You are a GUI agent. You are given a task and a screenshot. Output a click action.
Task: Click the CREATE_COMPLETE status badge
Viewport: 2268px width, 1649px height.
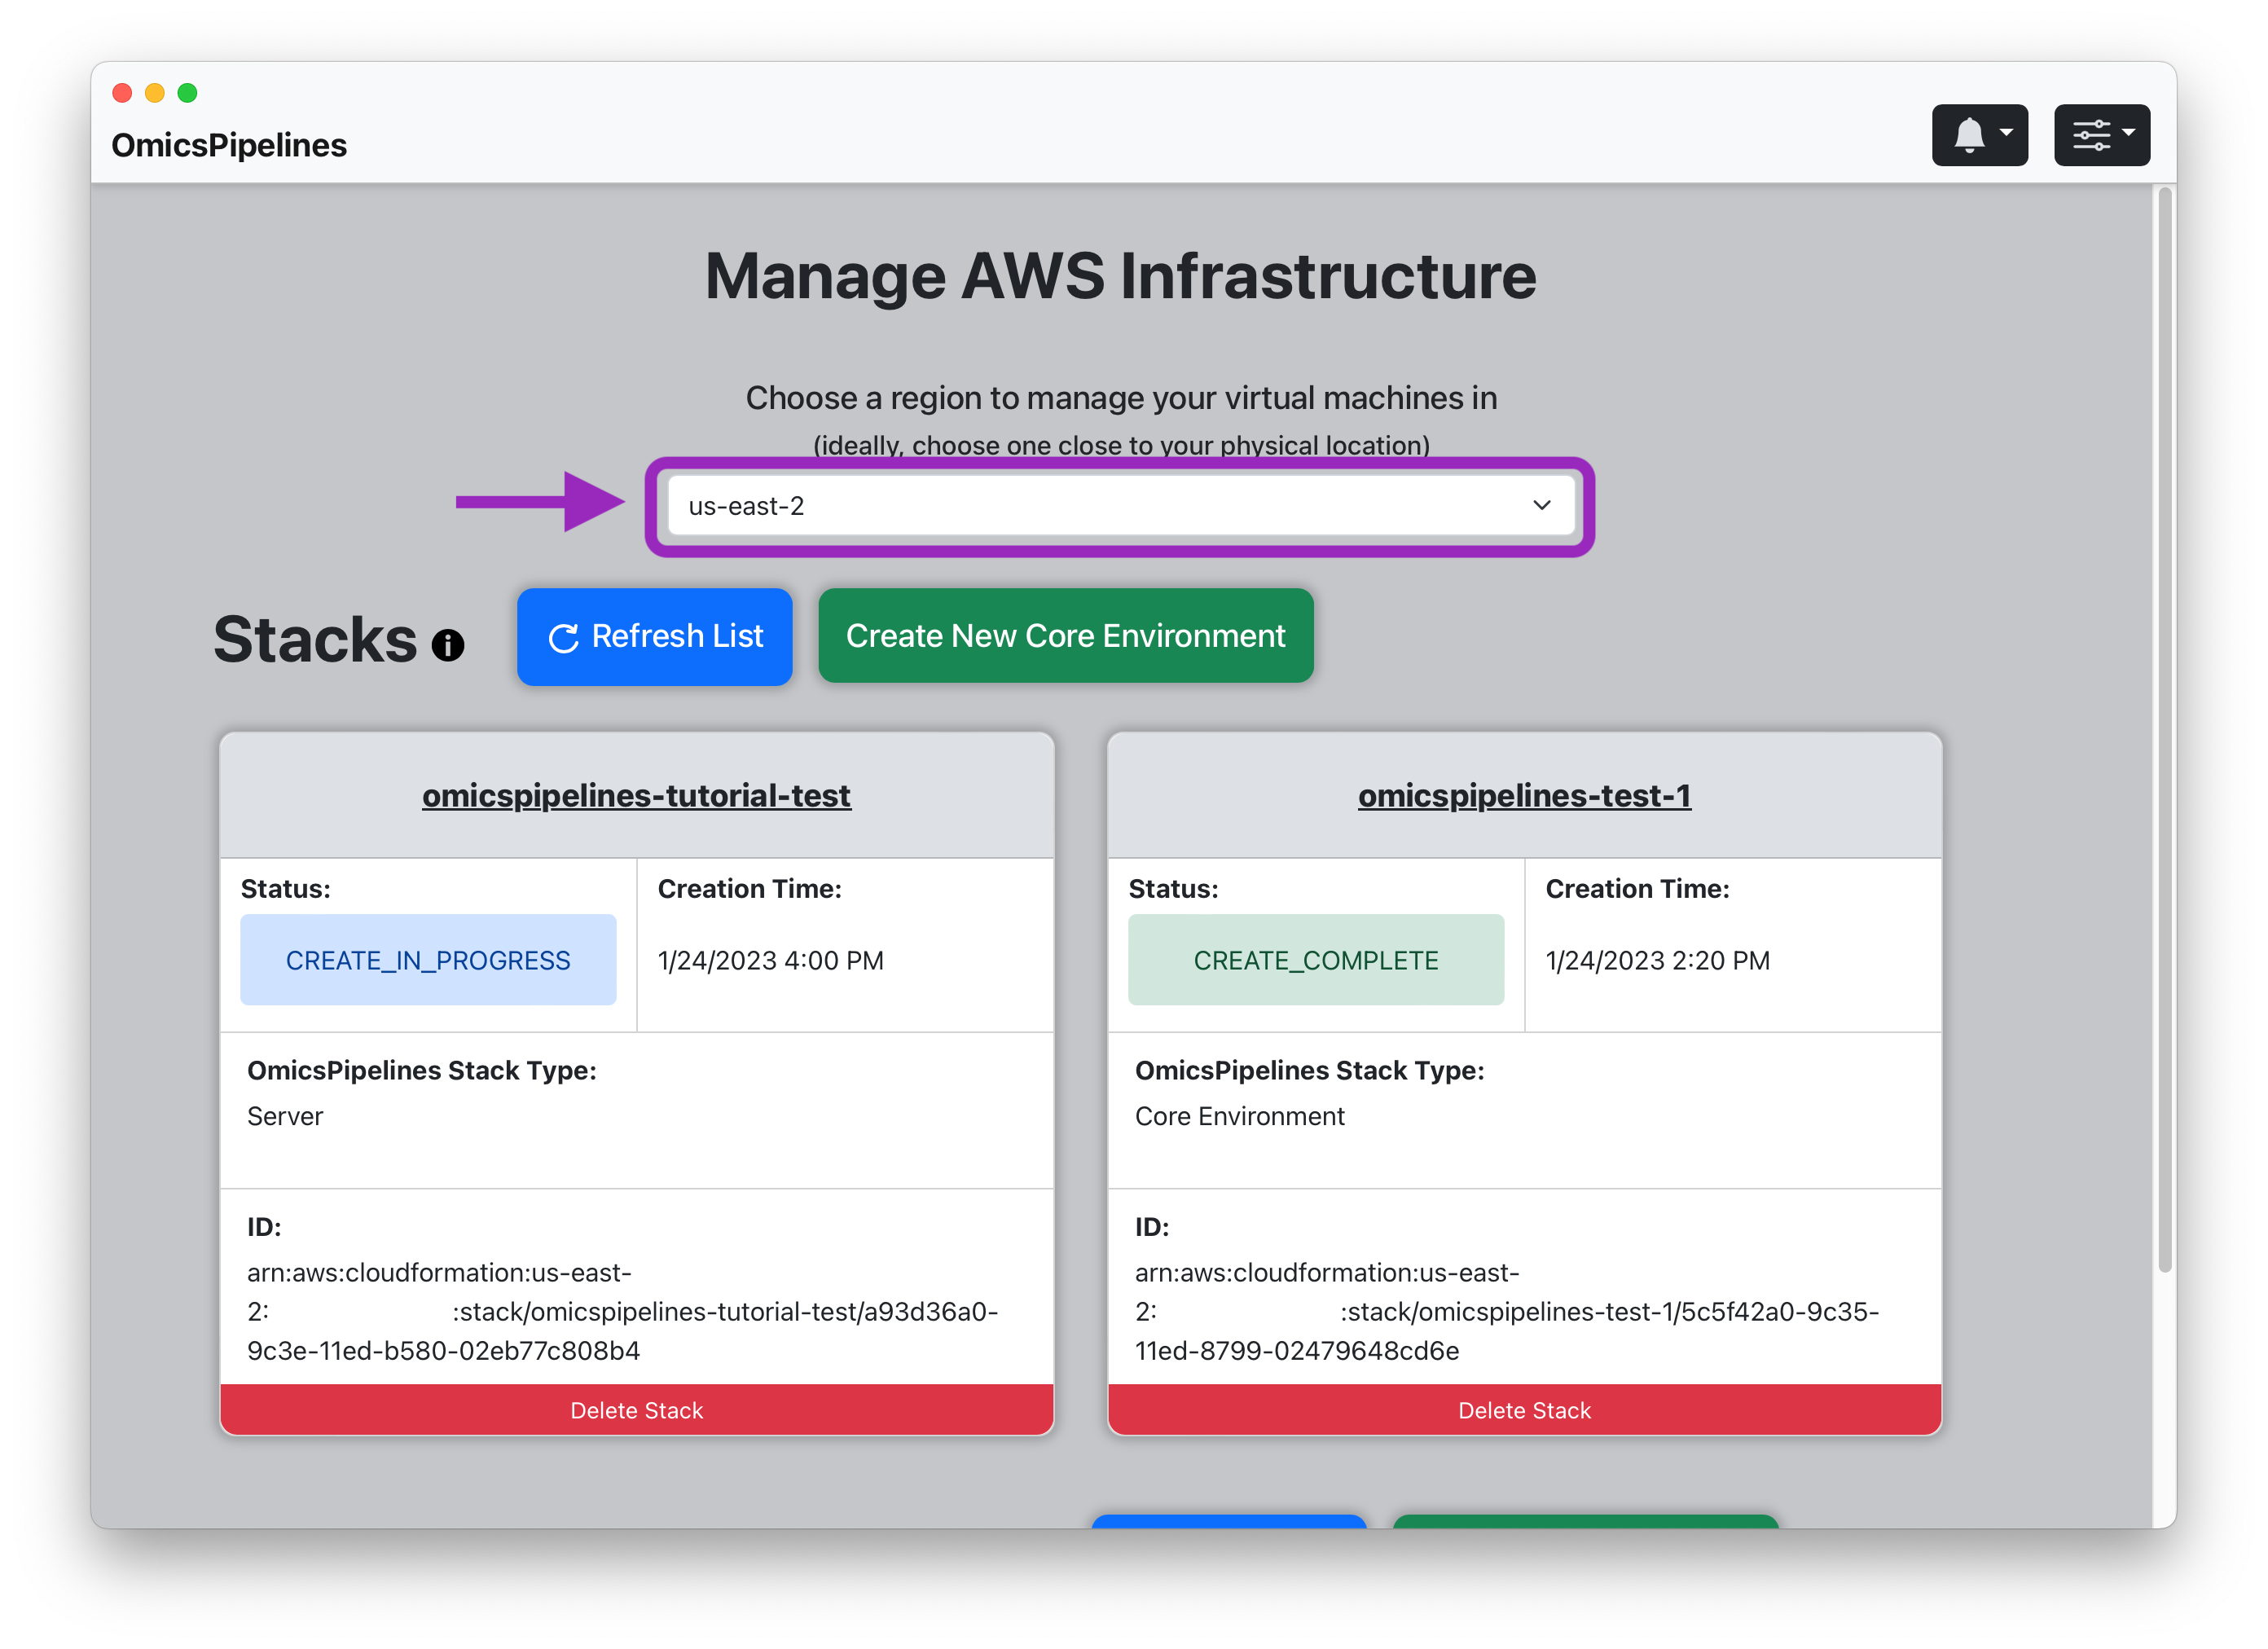[1316, 960]
